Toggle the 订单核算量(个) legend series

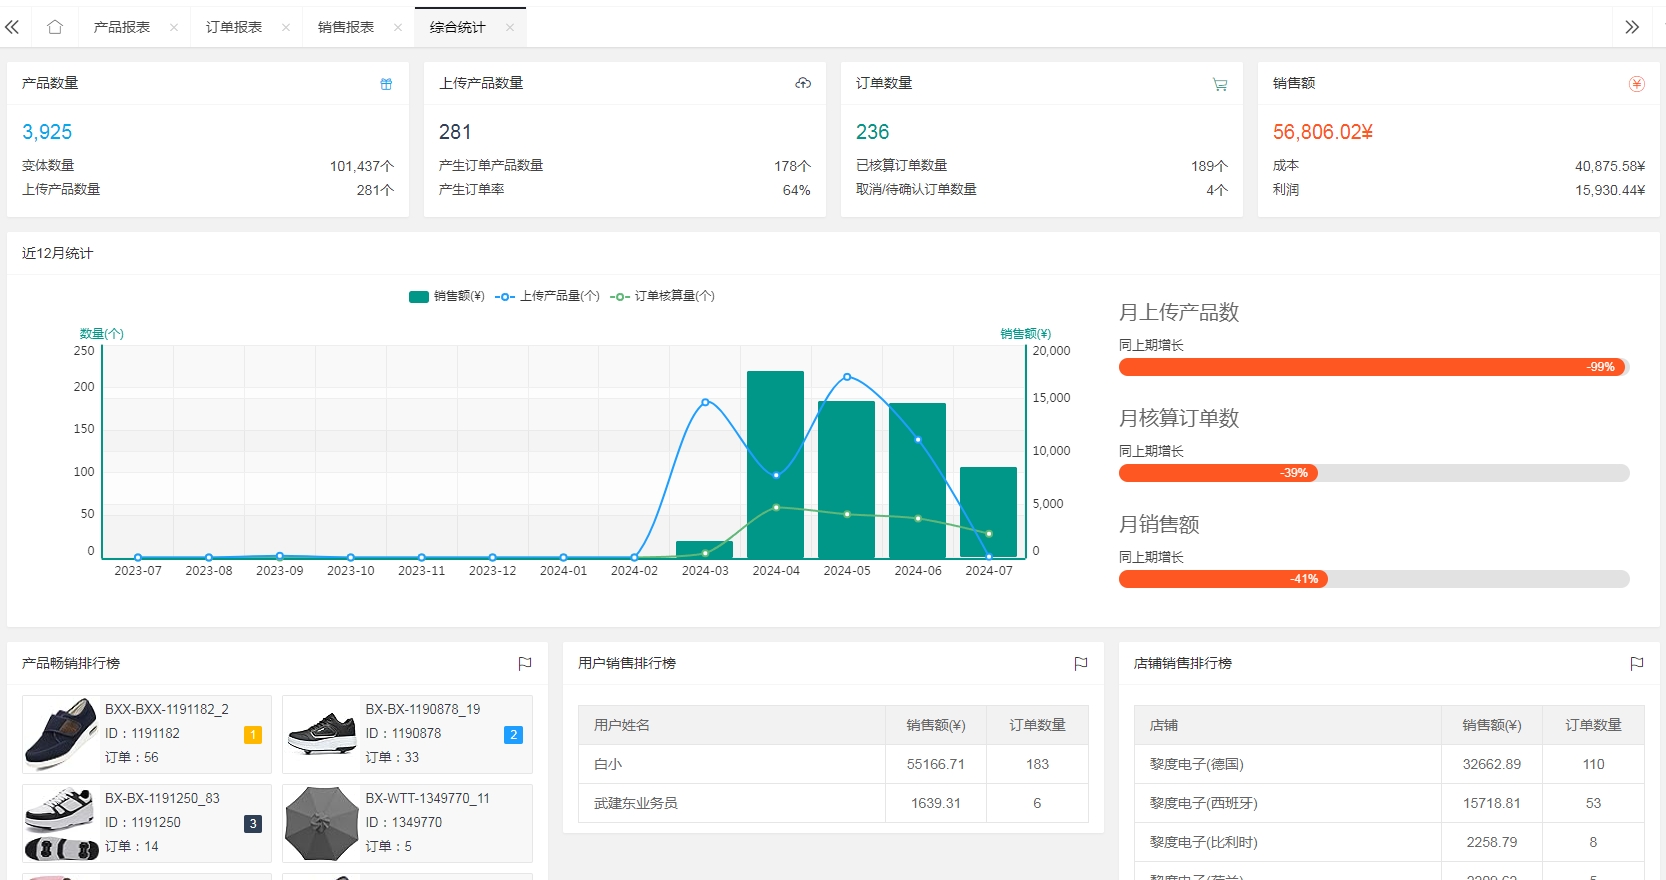(x=663, y=296)
